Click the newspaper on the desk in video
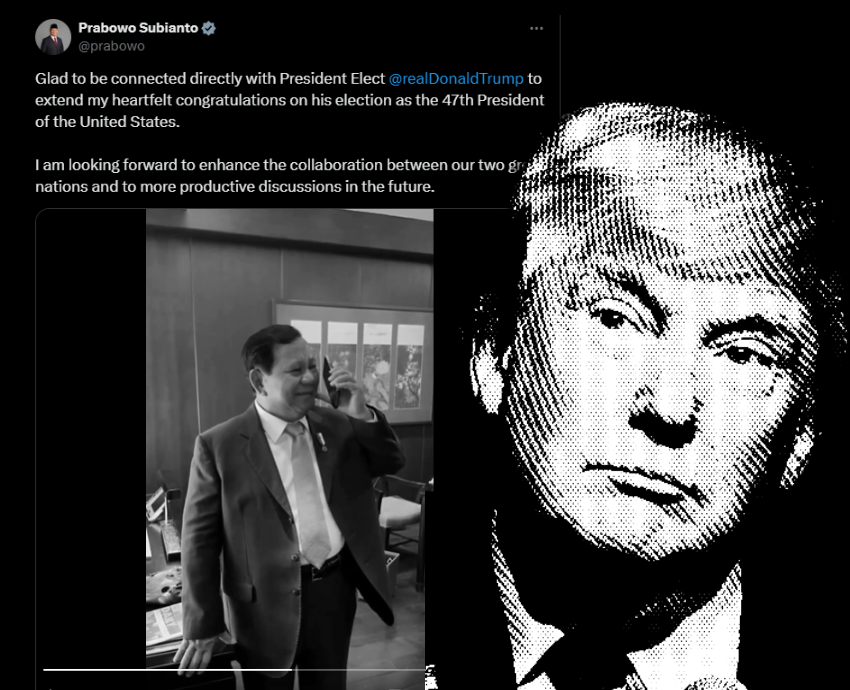Viewport: 850px width, 690px height. point(164,624)
